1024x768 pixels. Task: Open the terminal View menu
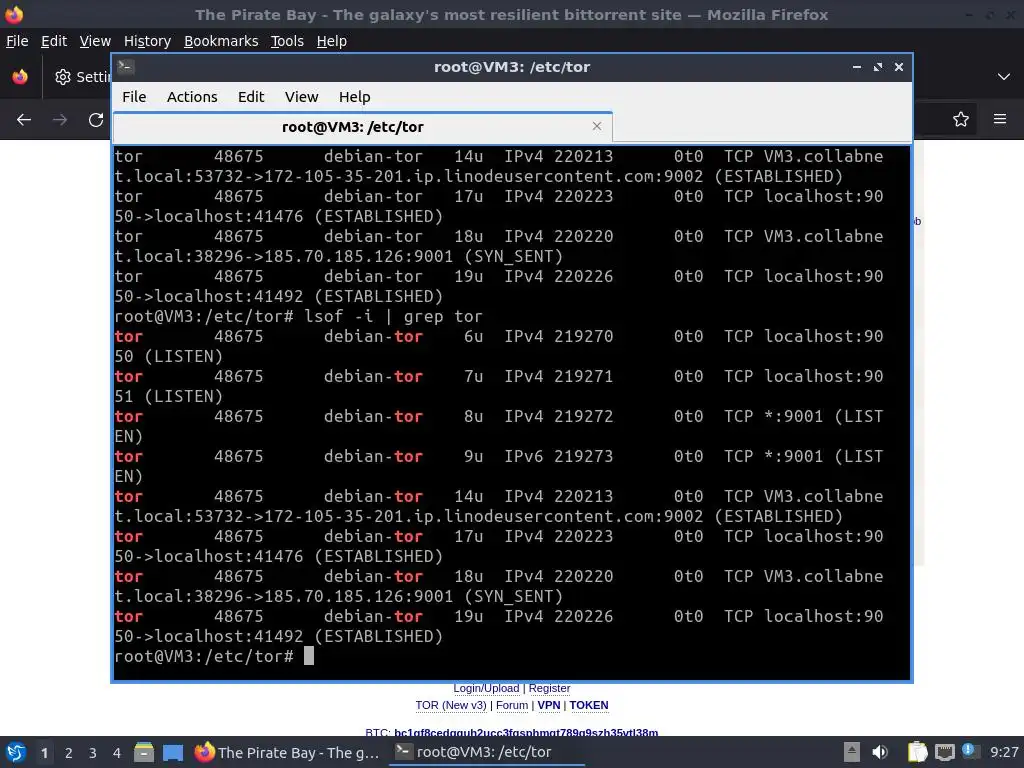(301, 97)
